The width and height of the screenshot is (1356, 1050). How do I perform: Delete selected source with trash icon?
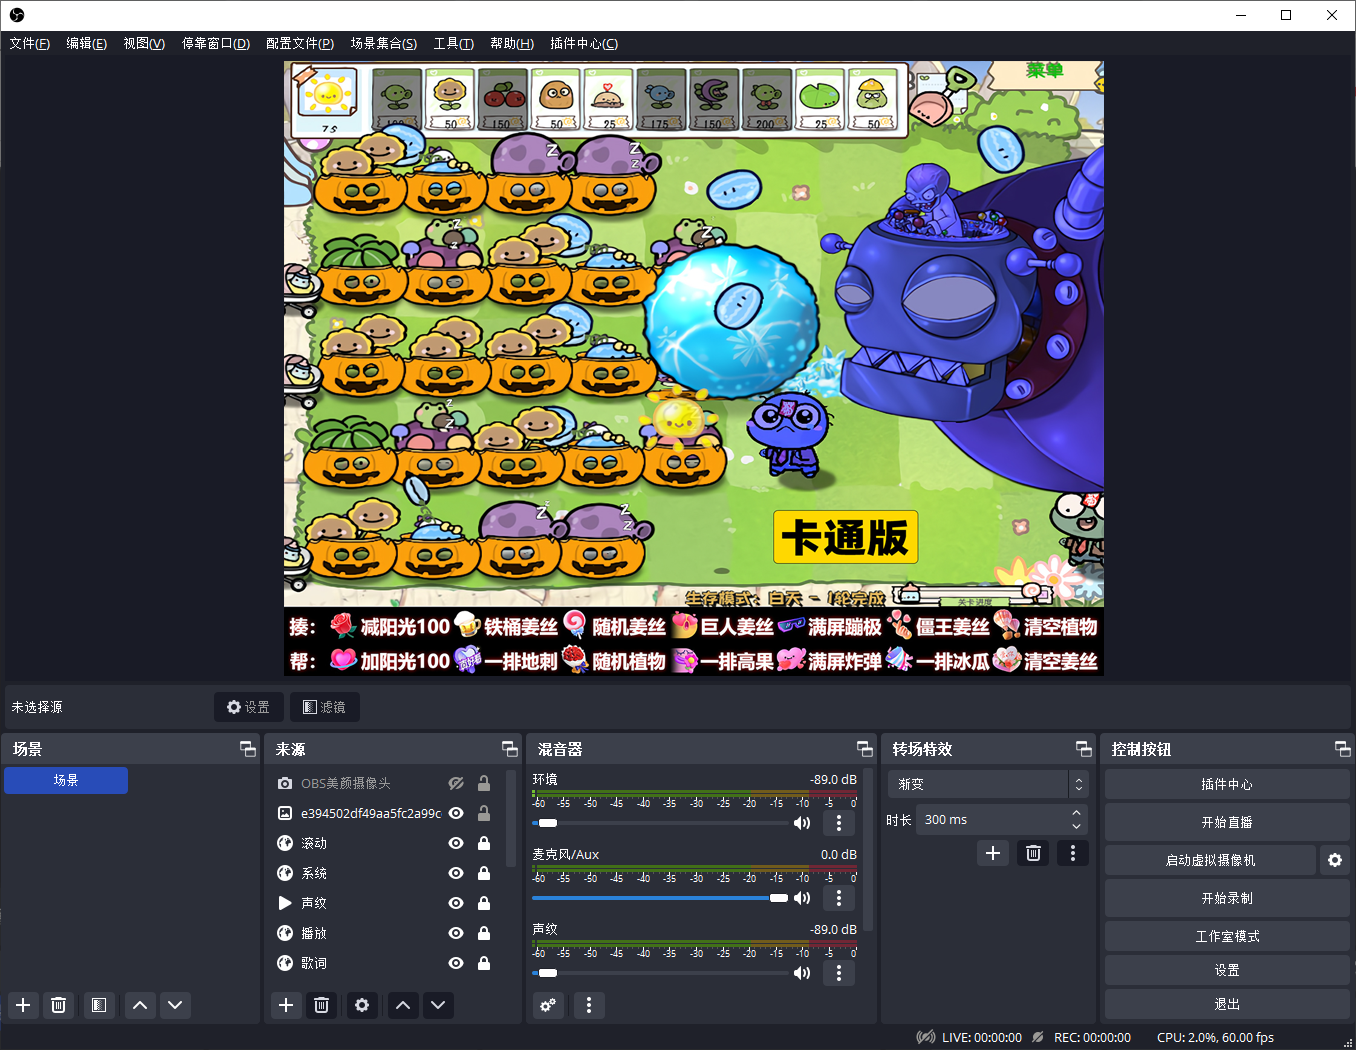click(x=321, y=1005)
